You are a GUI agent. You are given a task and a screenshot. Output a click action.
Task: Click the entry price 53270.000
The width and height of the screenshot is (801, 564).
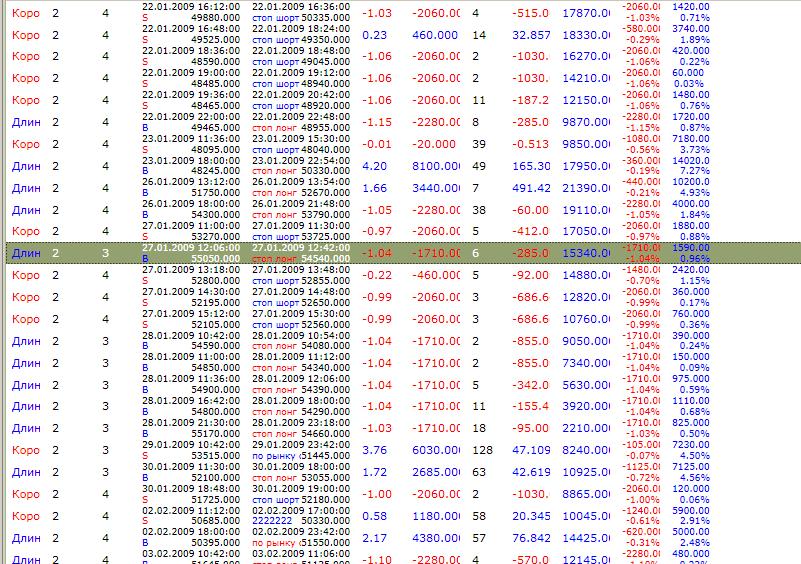[216, 237]
